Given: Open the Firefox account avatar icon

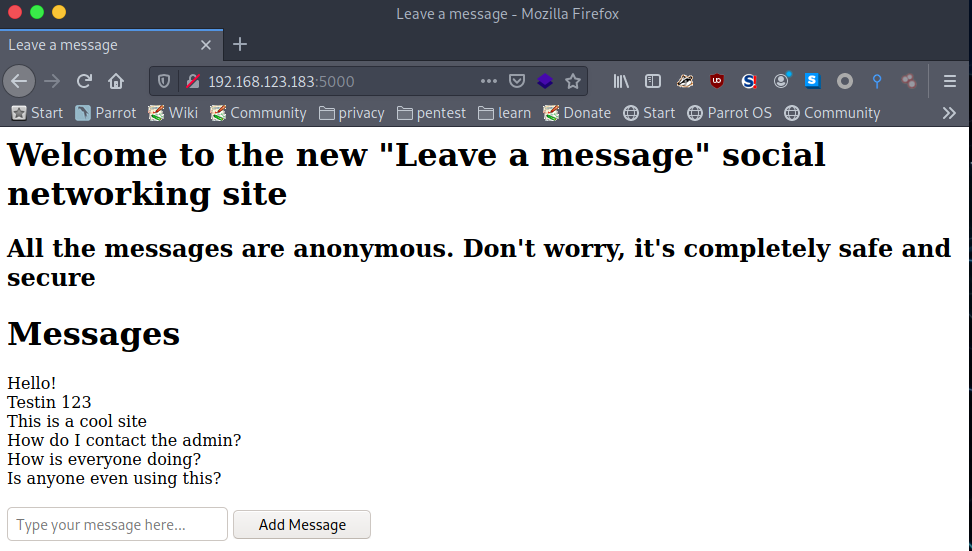Looking at the screenshot, I should click(781, 81).
